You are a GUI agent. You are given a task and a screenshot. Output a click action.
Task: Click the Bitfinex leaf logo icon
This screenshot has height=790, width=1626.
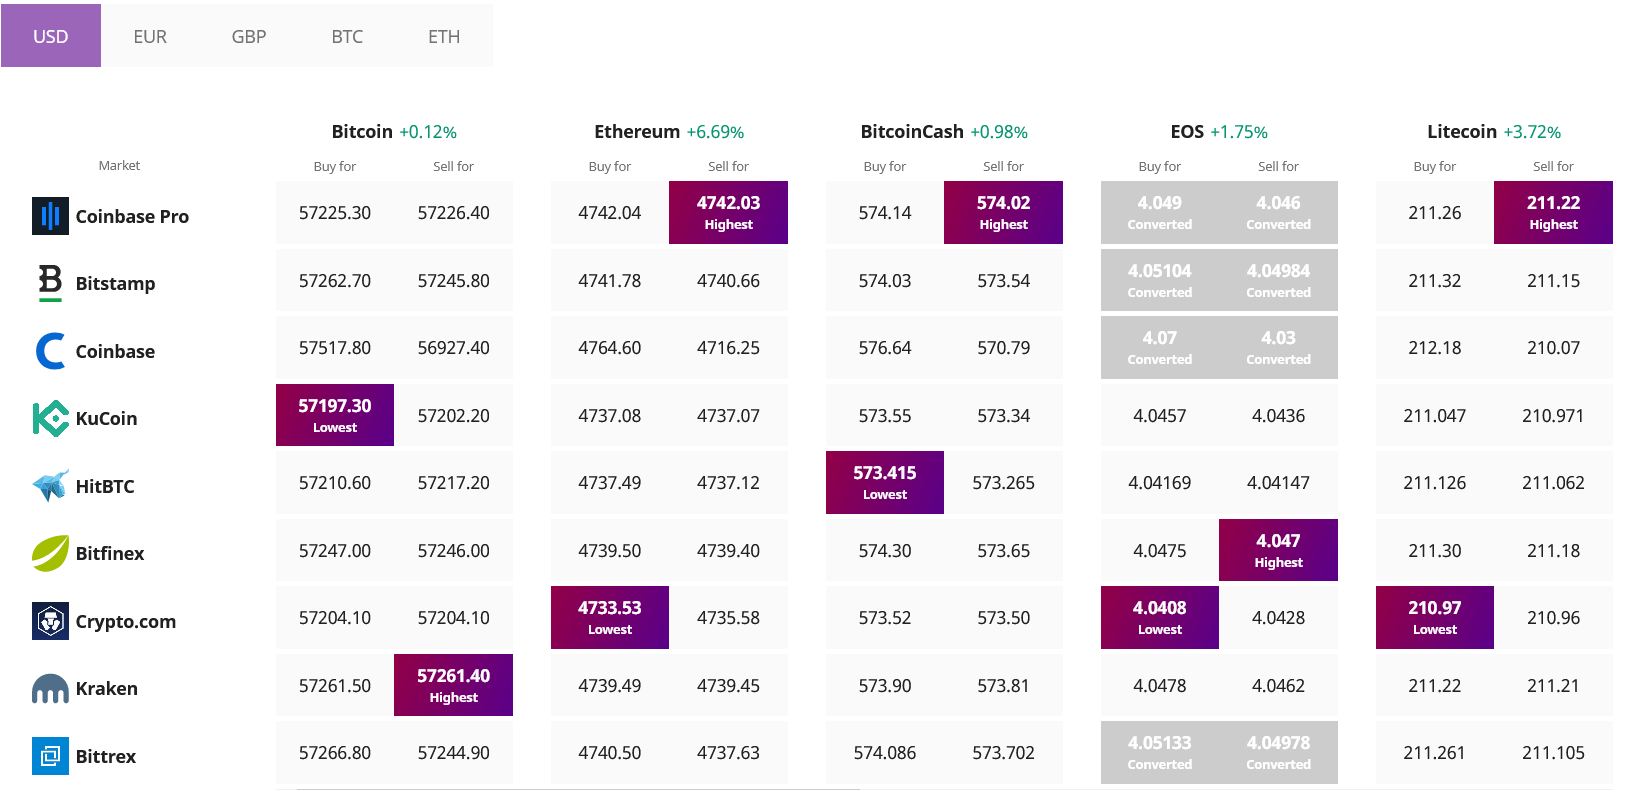50,553
